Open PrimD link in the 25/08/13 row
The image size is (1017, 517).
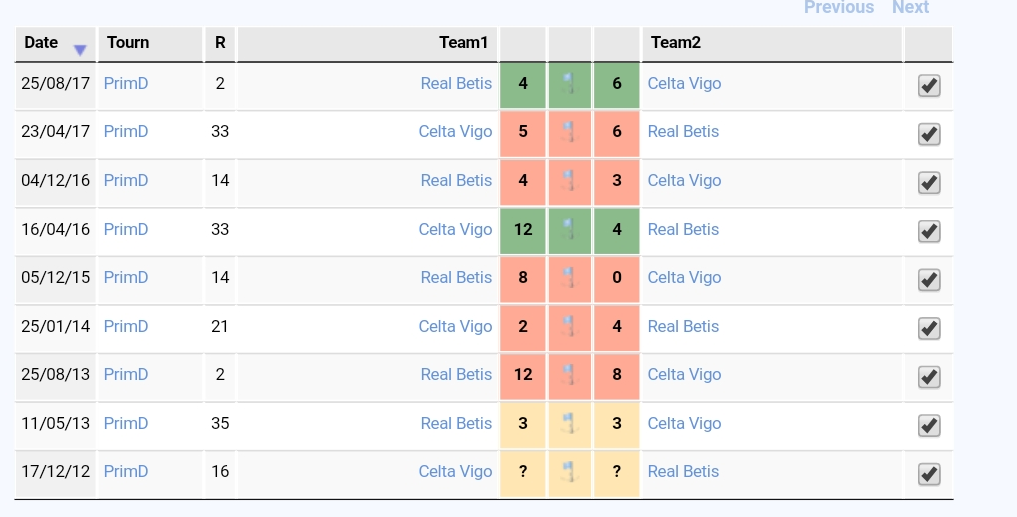pyautogui.click(x=126, y=375)
